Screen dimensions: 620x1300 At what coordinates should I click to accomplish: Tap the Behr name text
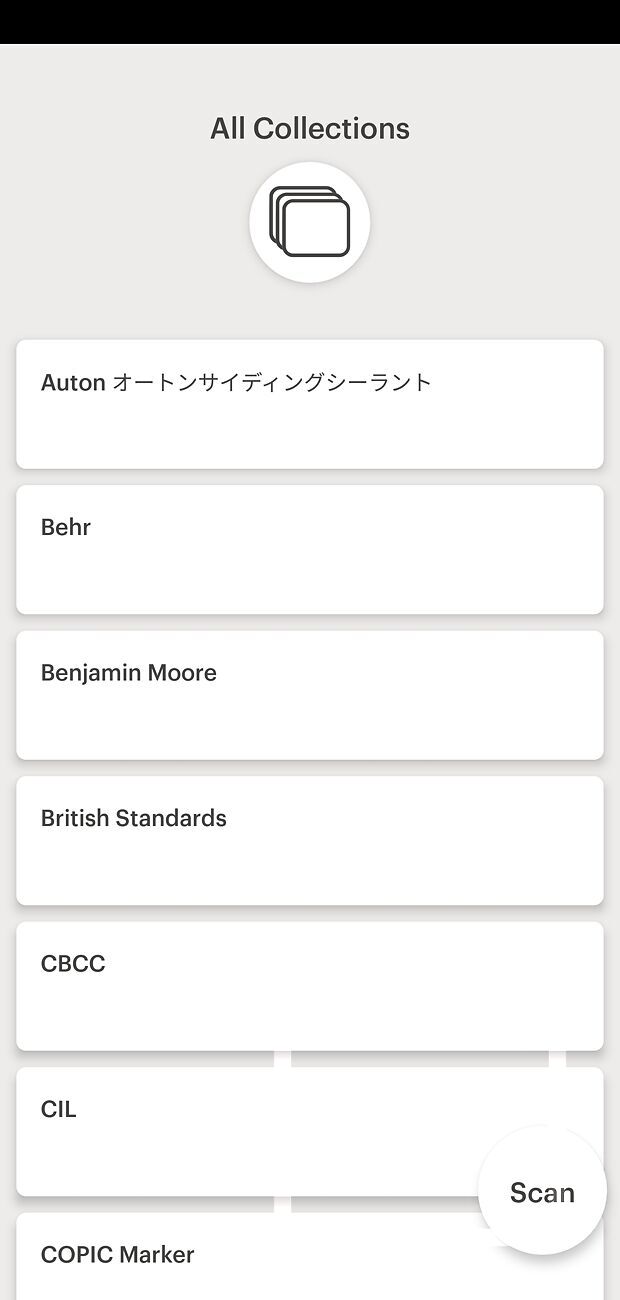pos(66,527)
